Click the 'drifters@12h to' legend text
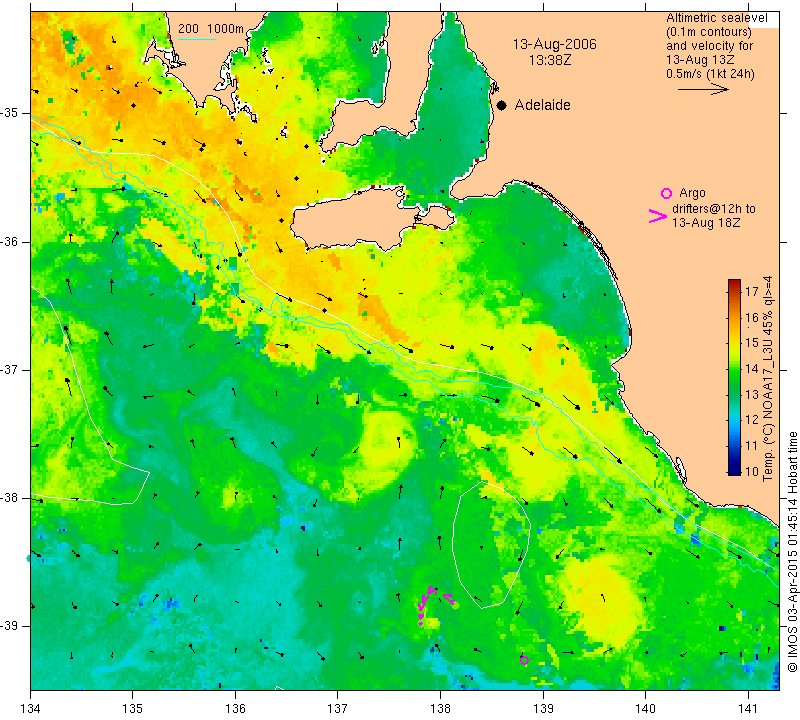 713,209
